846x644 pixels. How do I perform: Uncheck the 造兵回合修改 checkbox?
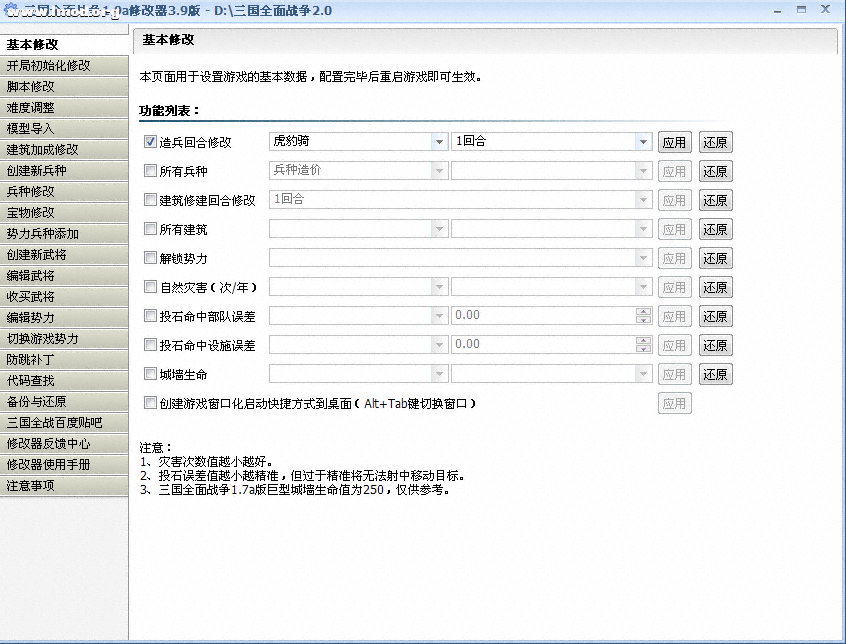(151, 142)
